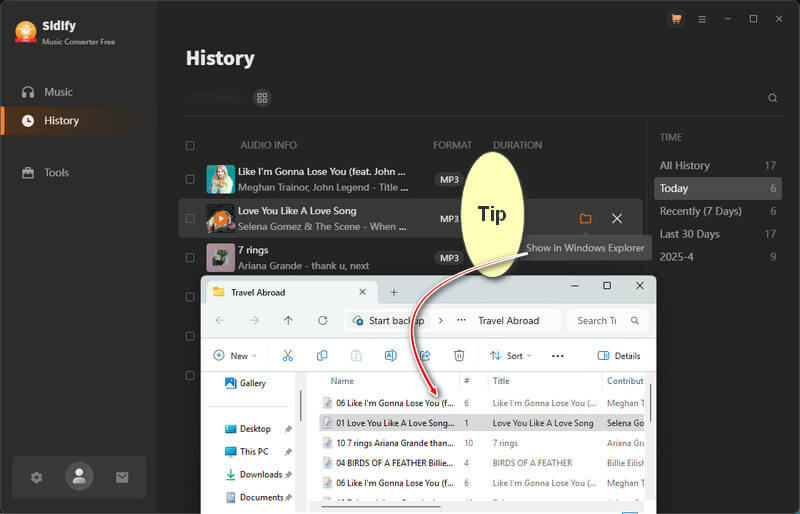Image resolution: width=800 pixels, height=514 pixels.
Task: Play the Love You Like A Love Song thumbnail
Action: tap(220, 218)
